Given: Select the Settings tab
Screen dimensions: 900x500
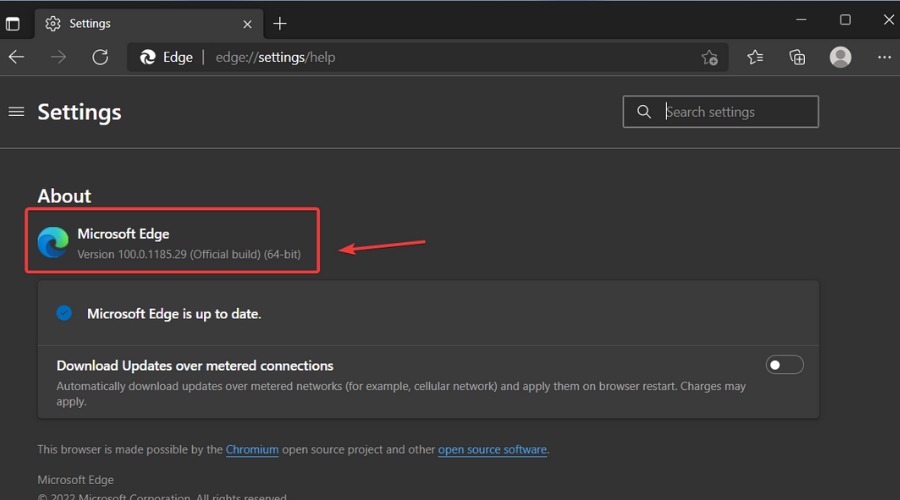Looking at the screenshot, I should tap(149, 24).
